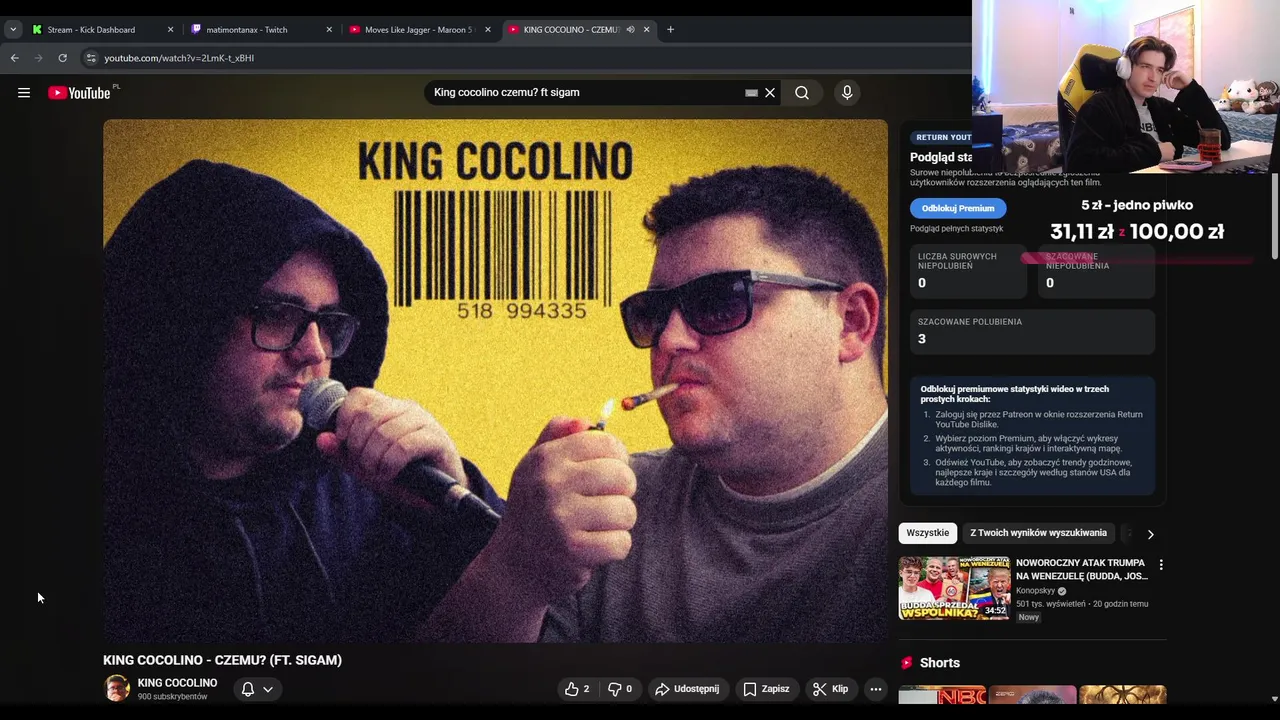Click the page scrollbar thumb
This screenshot has width=1280, height=720.
1274,217
